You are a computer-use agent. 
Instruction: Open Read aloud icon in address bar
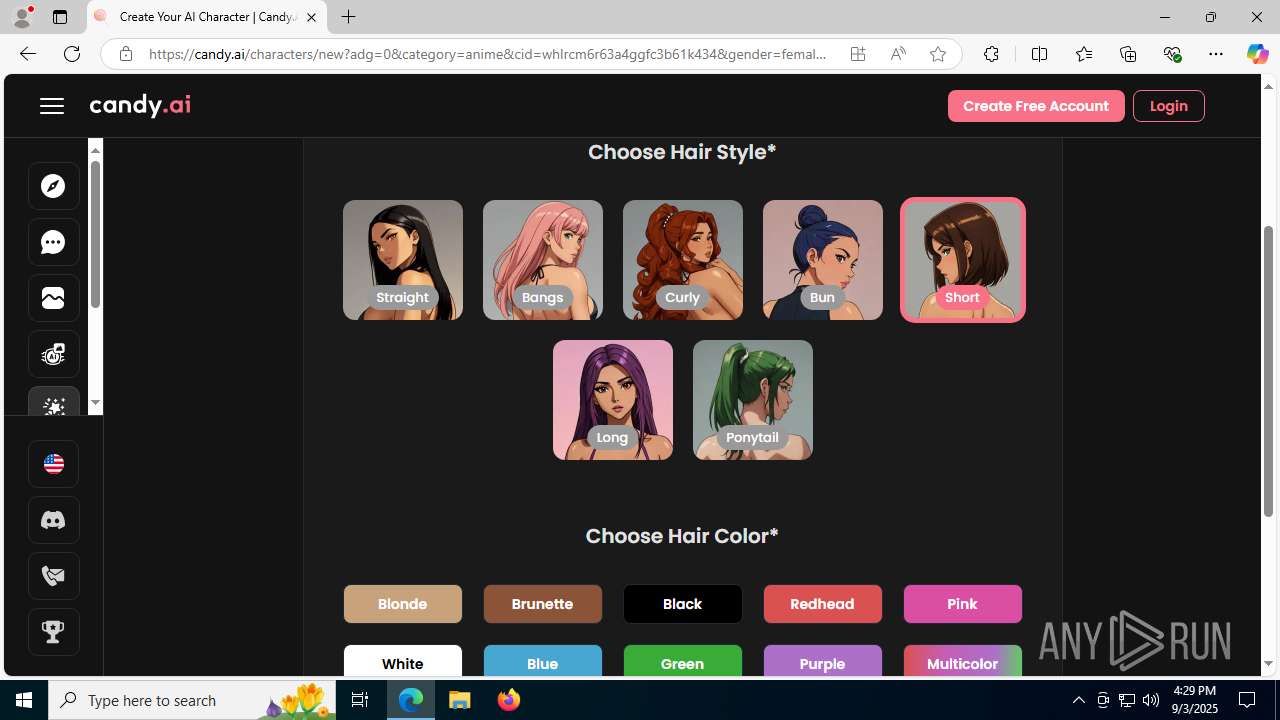coord(898,54)
